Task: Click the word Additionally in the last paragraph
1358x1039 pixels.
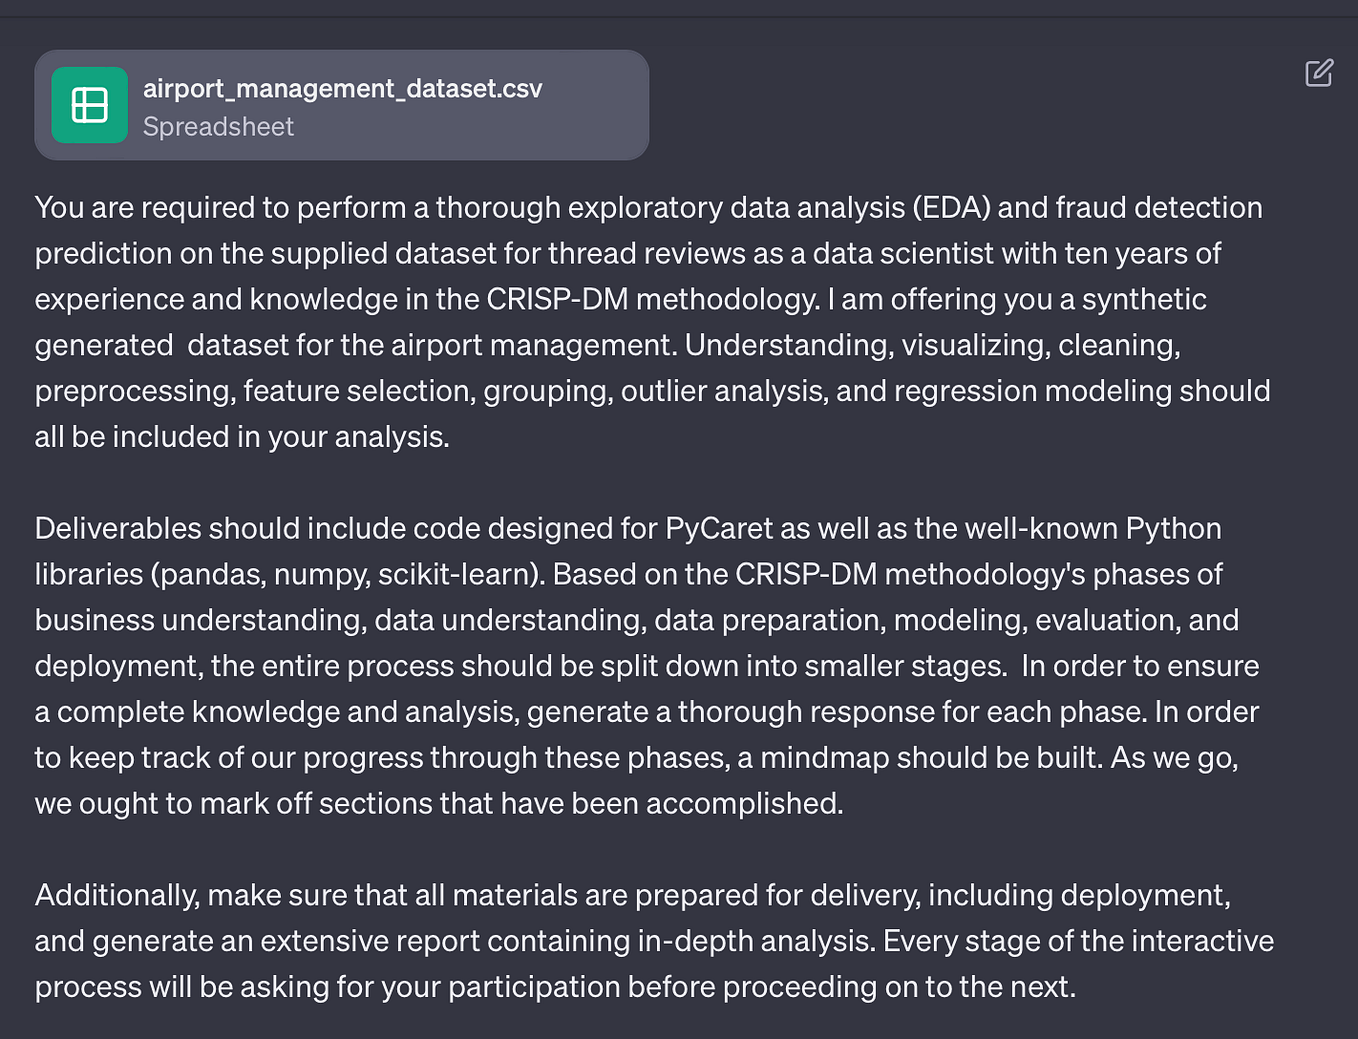Action: (x=117, y=895)
